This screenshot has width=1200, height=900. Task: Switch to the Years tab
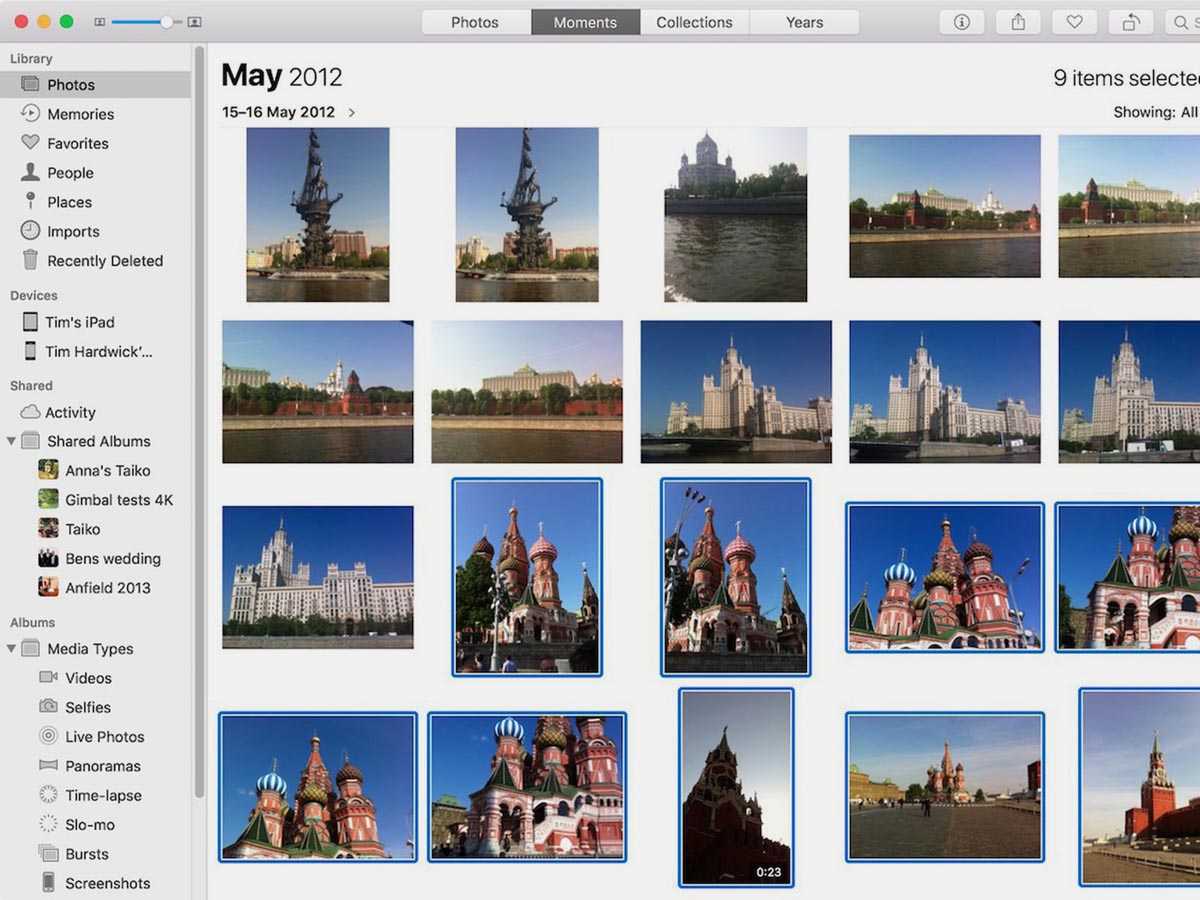point(804,22)
